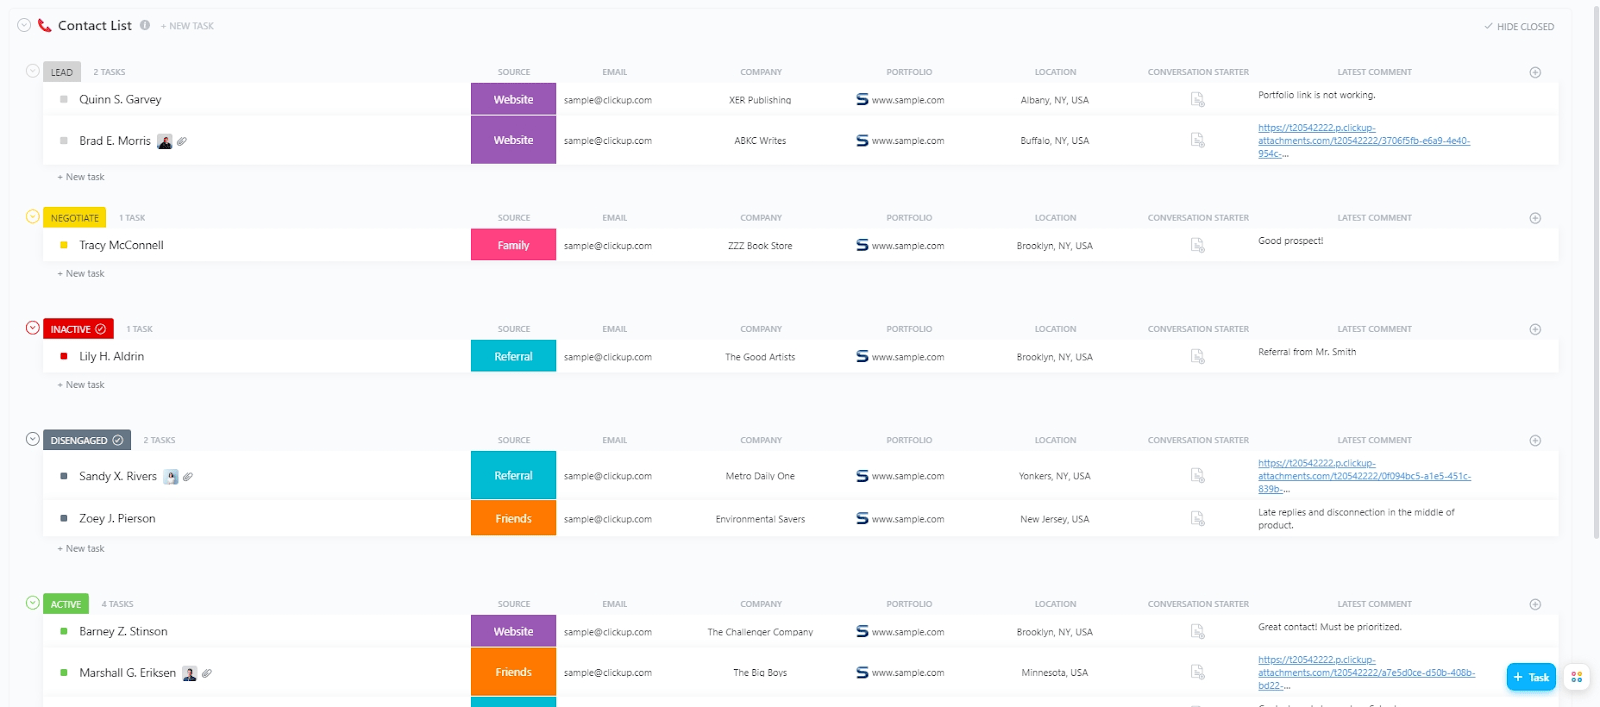Screen dimensions: 1600x707
Task: Add column in INACTIVE group header
Action: [x=1535, y=329]
